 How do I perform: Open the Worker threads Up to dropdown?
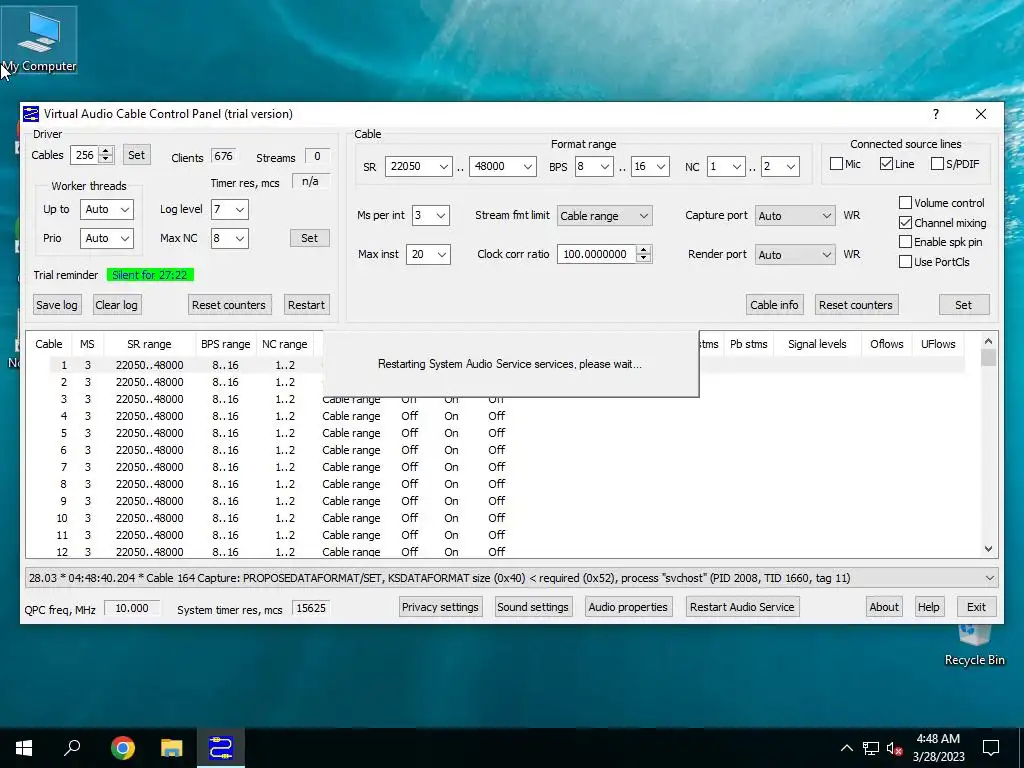coord(107,210)
